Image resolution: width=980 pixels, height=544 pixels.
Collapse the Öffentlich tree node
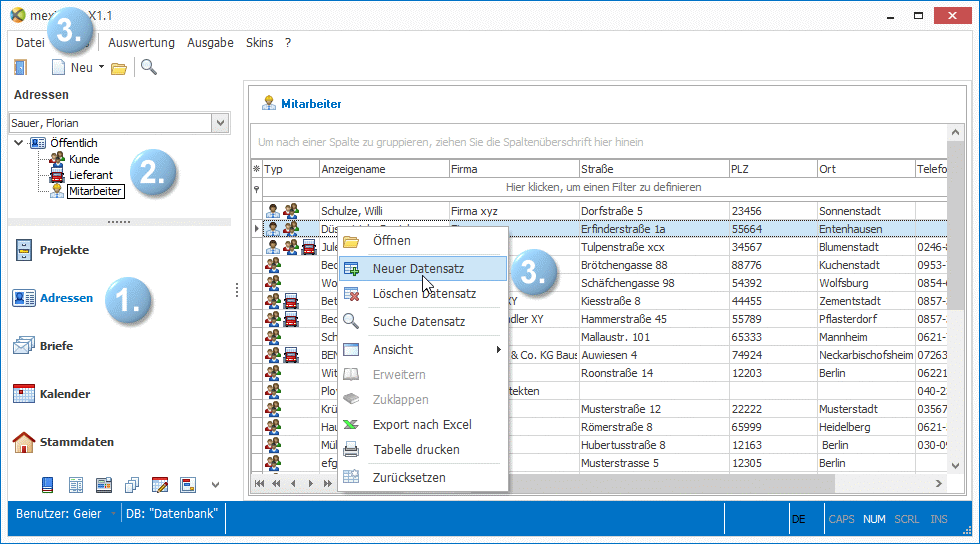(x=19, y=143)
